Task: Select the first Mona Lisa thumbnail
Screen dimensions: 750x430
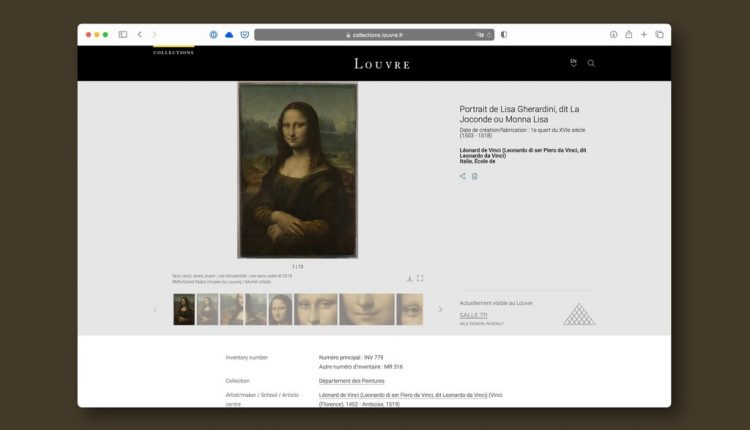Action: click(184, 309)
